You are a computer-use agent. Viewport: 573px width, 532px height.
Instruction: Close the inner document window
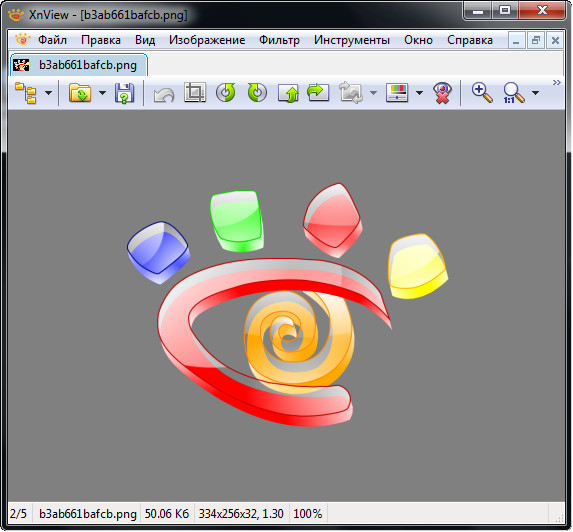coord(555,40)
